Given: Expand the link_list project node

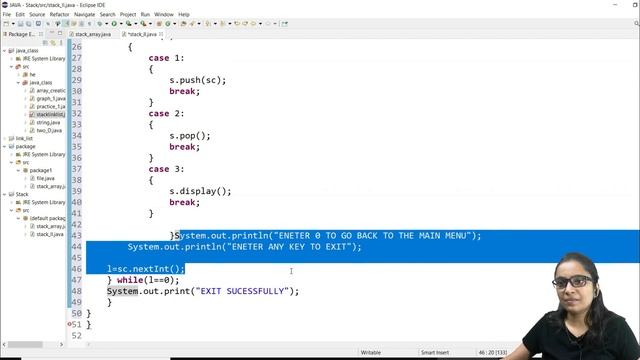Looking at the screenshot, I should [4, 138].
